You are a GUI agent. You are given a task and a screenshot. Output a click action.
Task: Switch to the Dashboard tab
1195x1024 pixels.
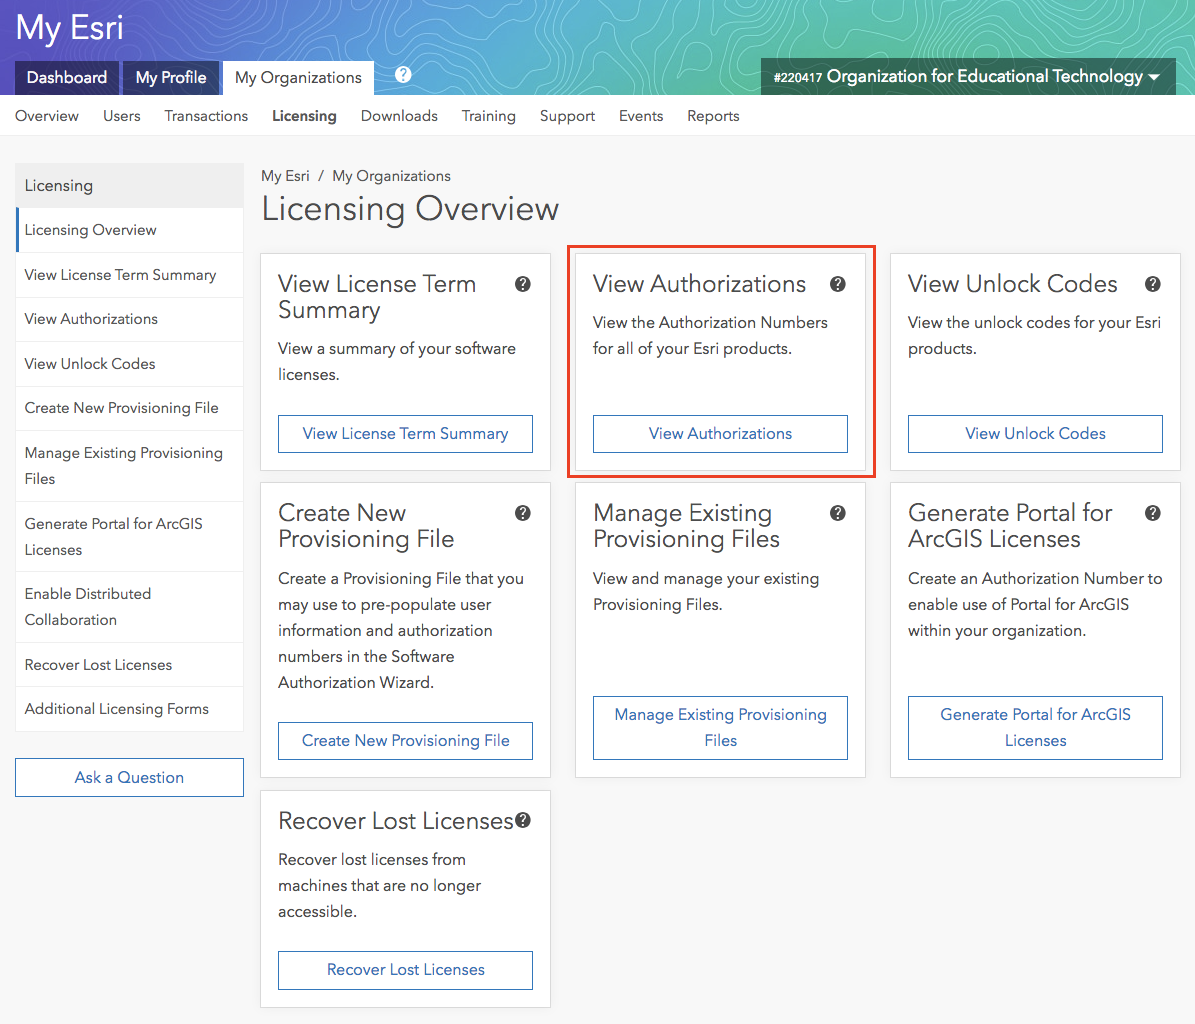(67, 78)
